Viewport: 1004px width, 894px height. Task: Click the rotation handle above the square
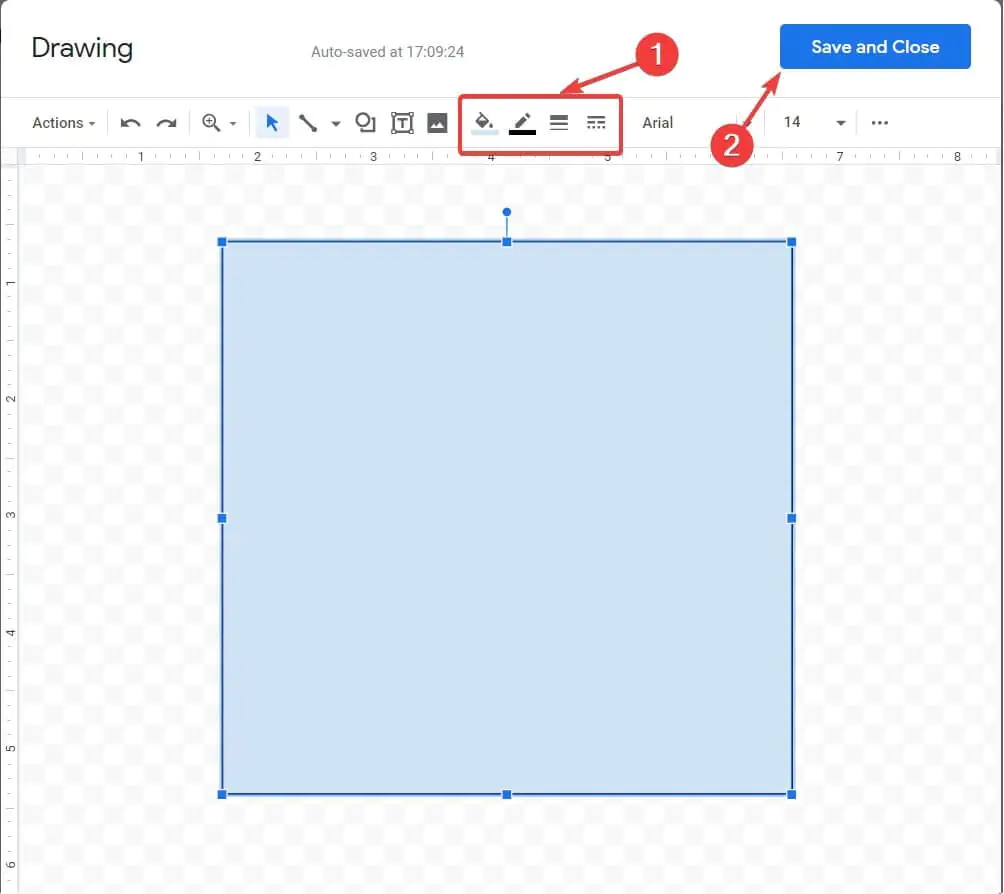pyautogui.click(x=506, y=212)
